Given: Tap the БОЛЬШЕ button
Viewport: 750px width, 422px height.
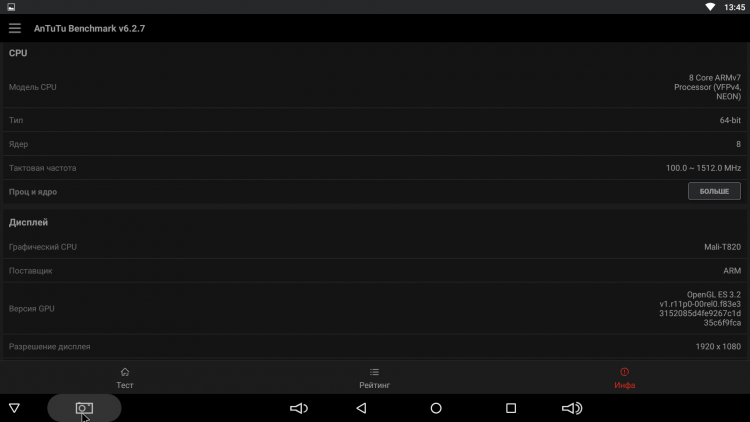Looking at the screenshot, I should 714,191.
